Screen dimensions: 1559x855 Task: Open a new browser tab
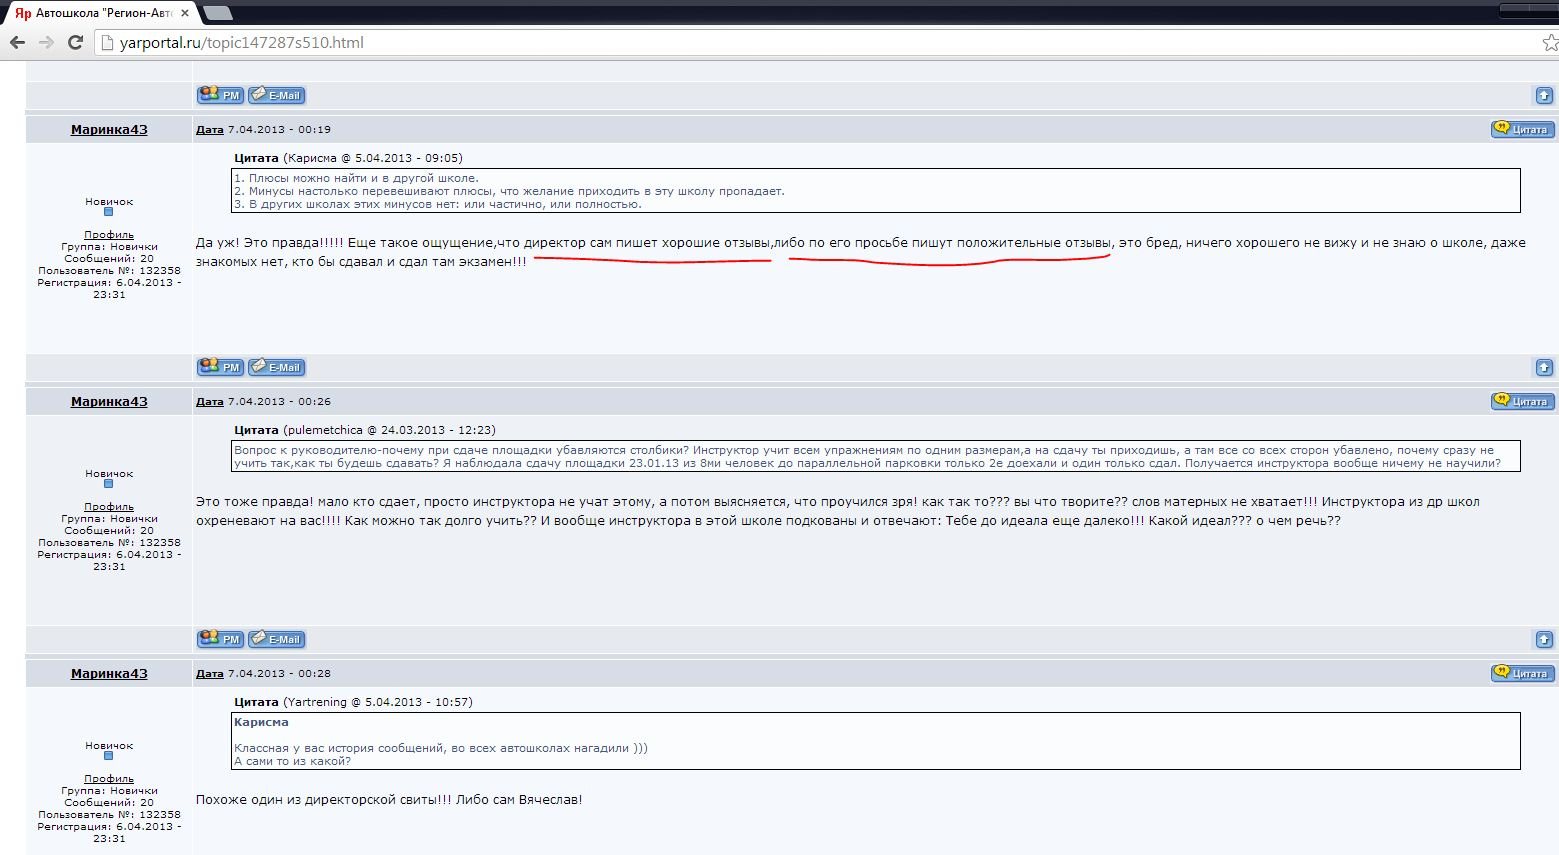(217, 13)
